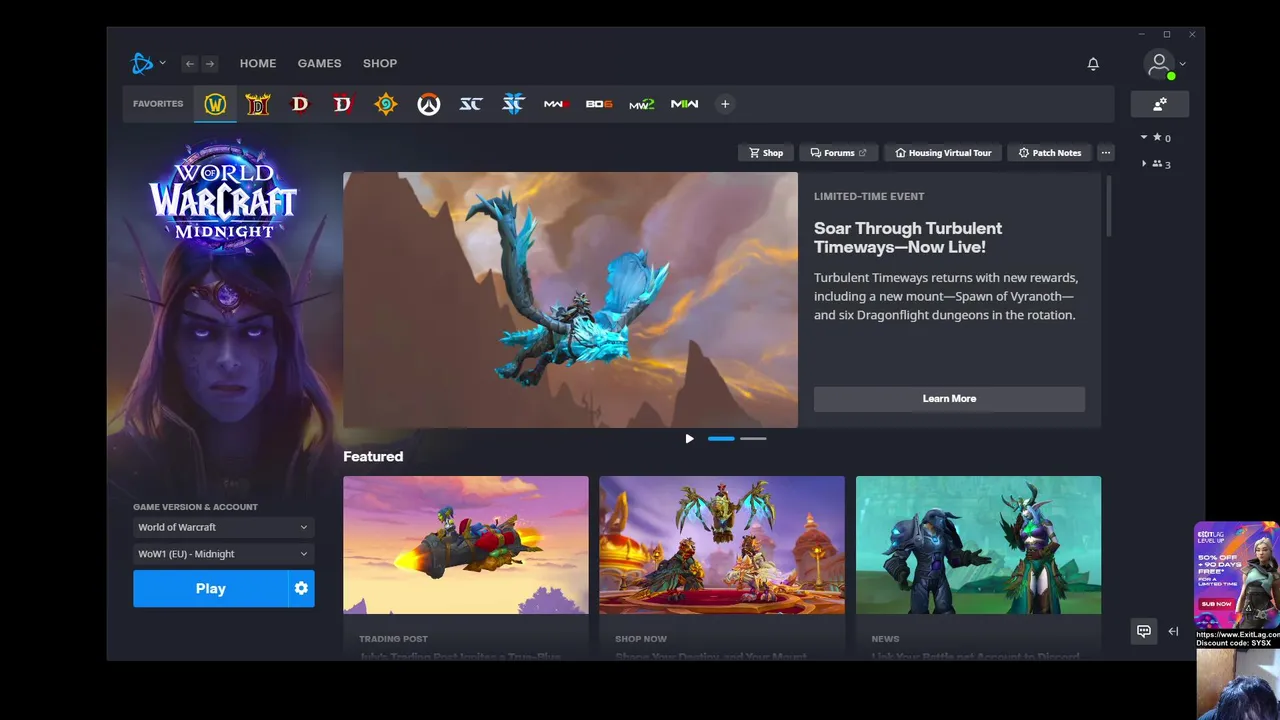Go to the GAMES tab
This screenshot has width=1280, height=720.
tap(319, 64)
